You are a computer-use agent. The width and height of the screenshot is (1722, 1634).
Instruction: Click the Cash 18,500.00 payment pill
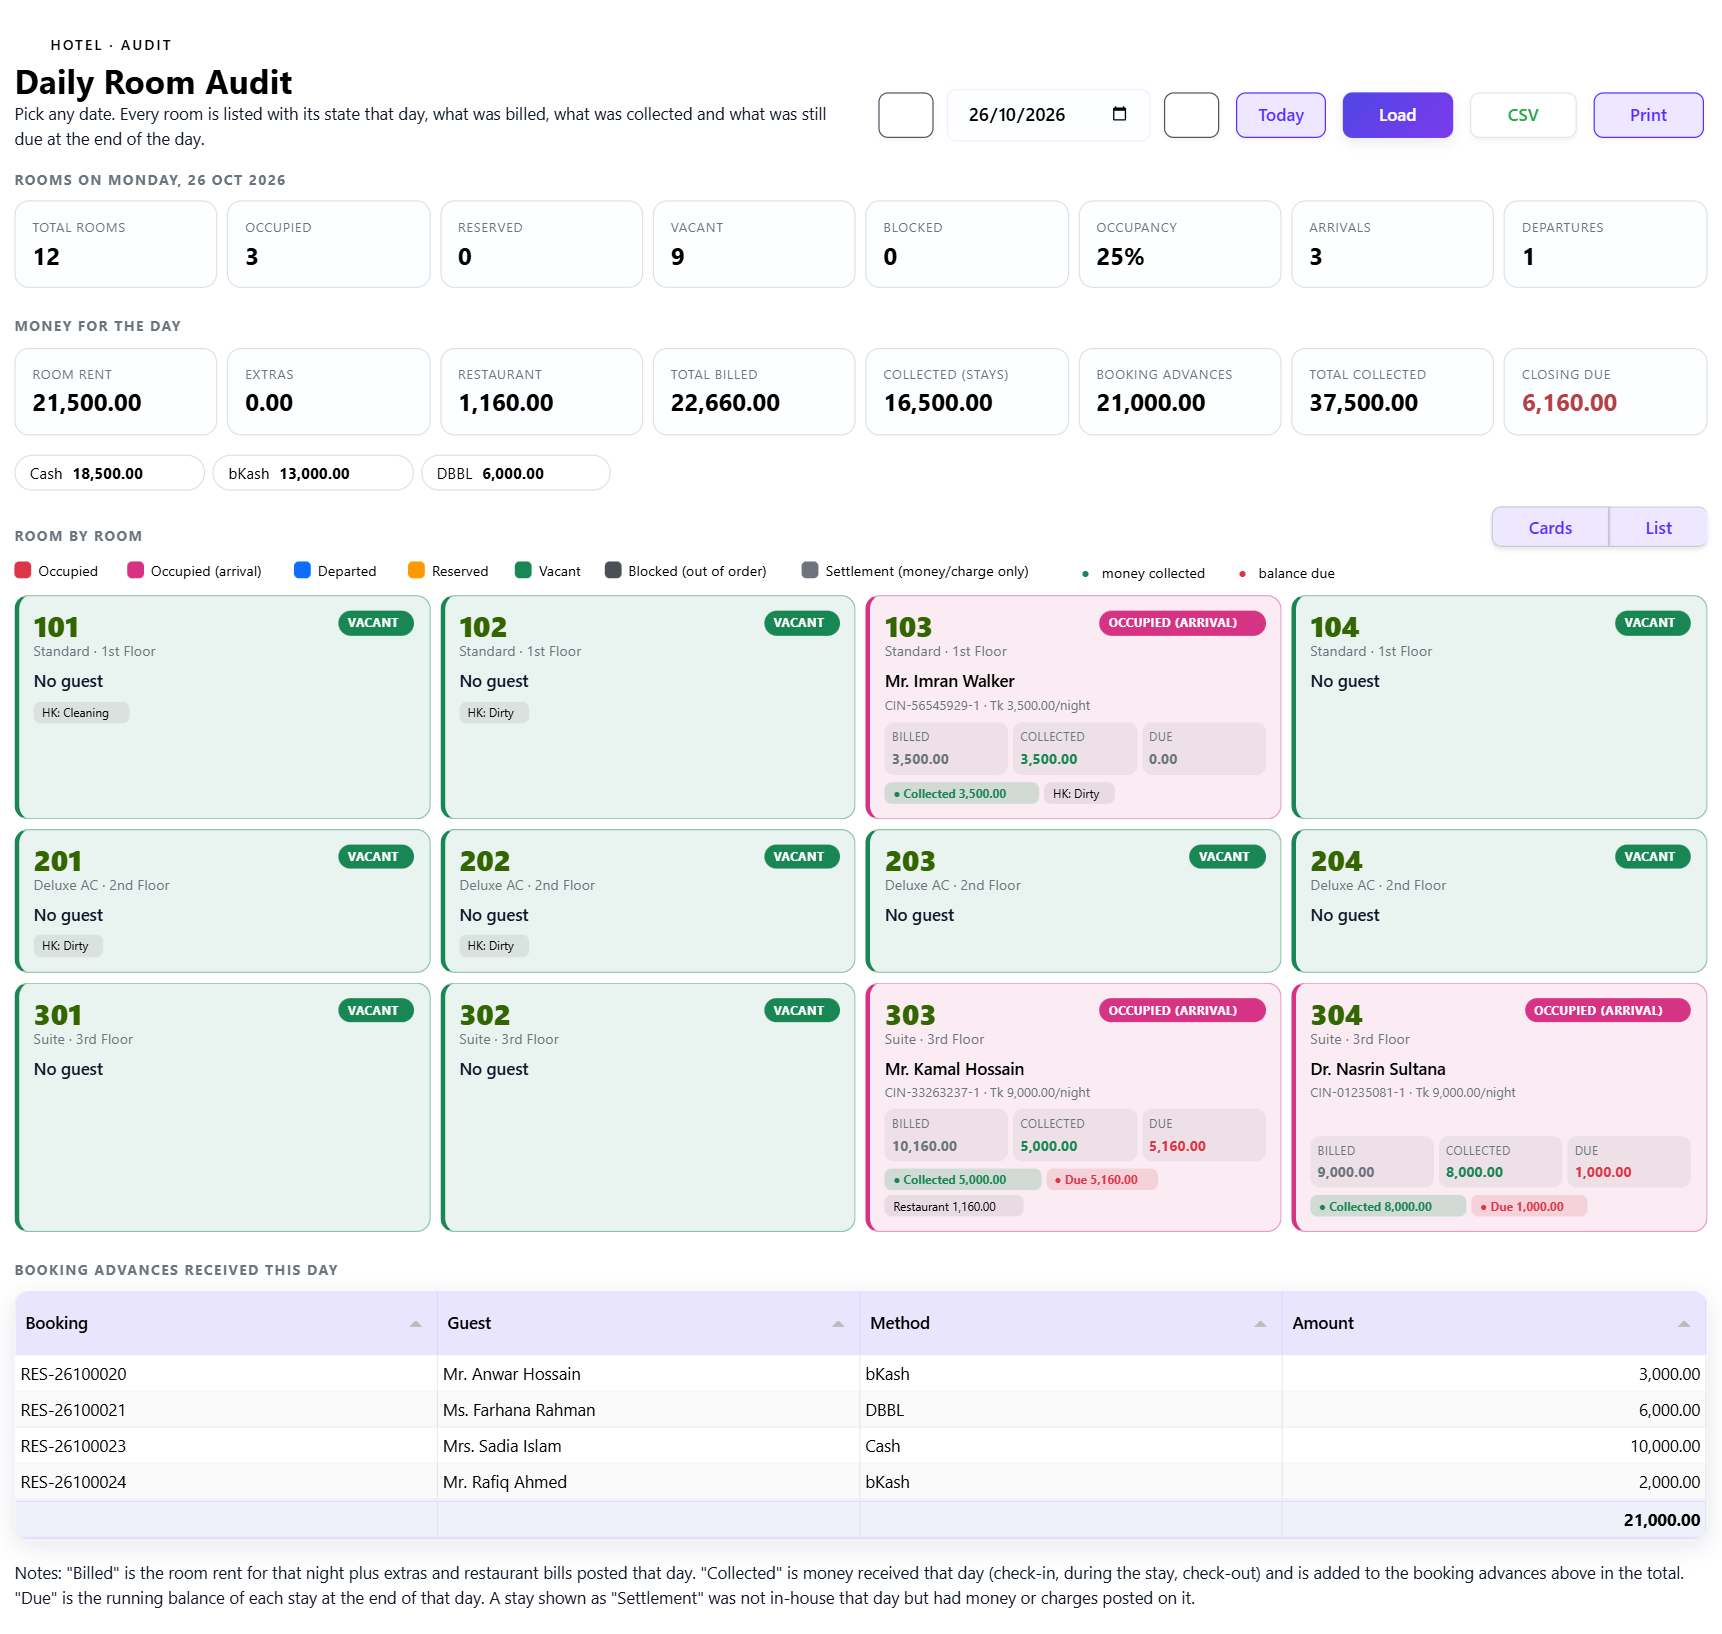coord(110,473)
